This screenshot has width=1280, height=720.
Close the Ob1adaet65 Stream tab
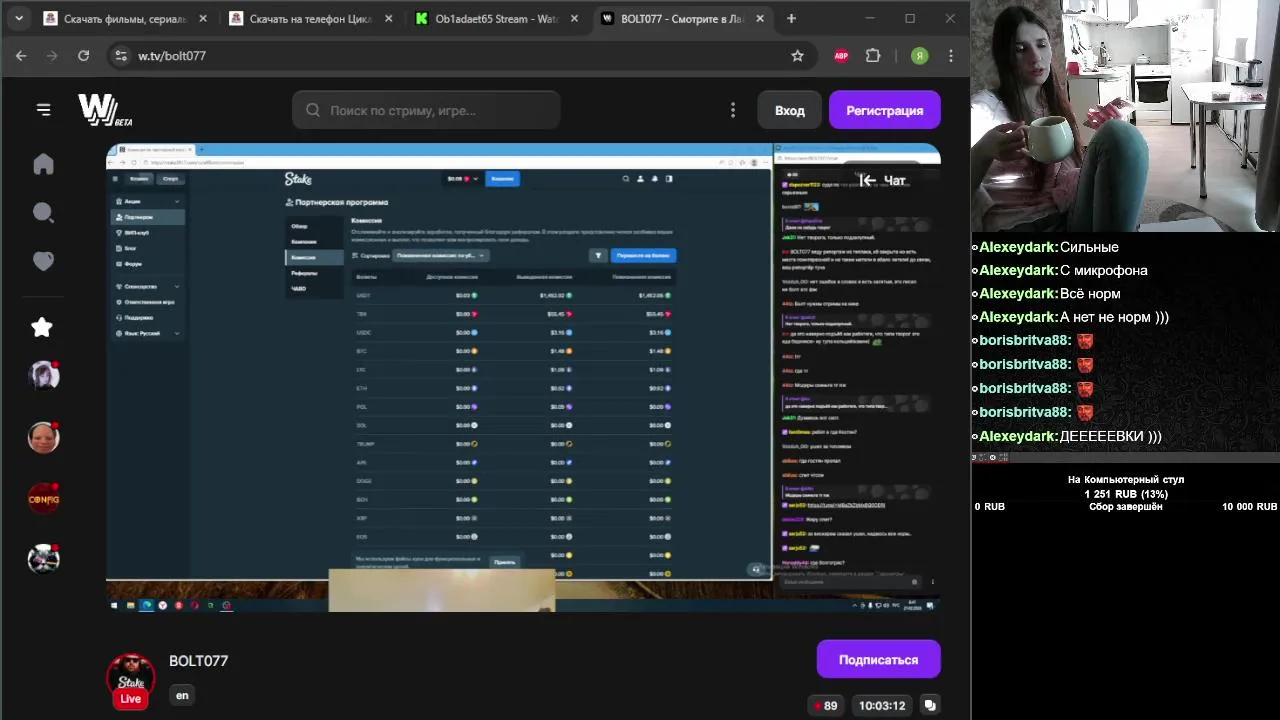[574, 18]
